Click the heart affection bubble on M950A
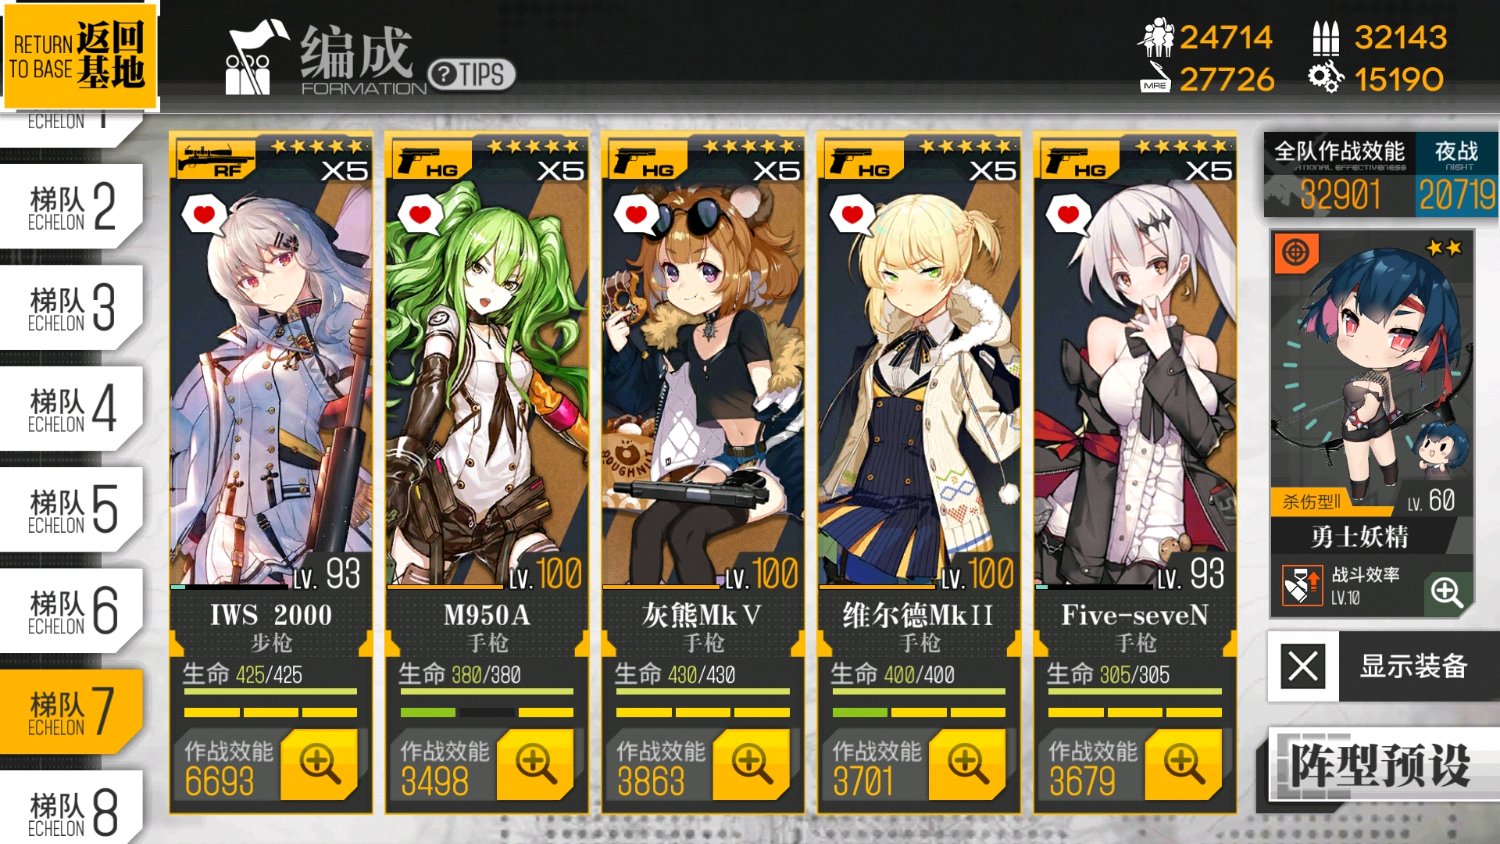Screen dimensions: 1500x844 click(421, 215)
